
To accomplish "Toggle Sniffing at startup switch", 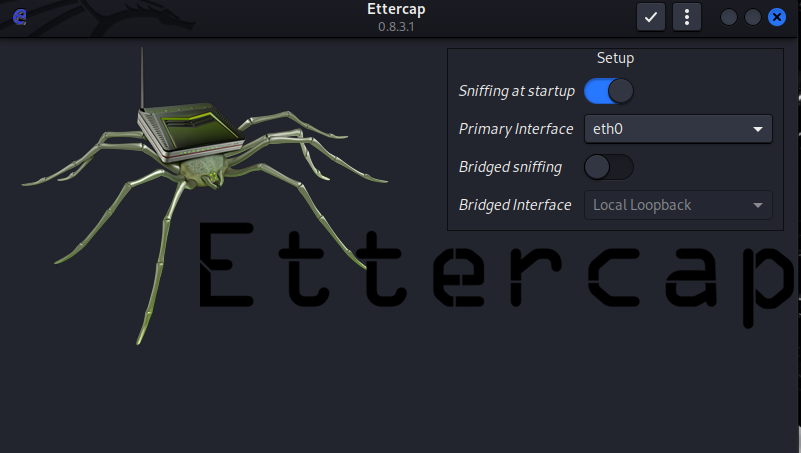I will pyautogui.click(x=608, y=91).
